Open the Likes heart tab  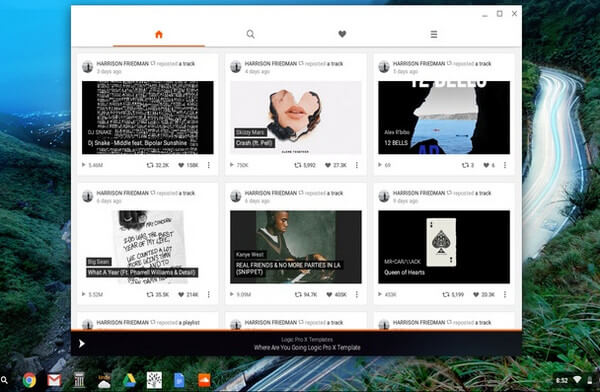coord(342,34)
